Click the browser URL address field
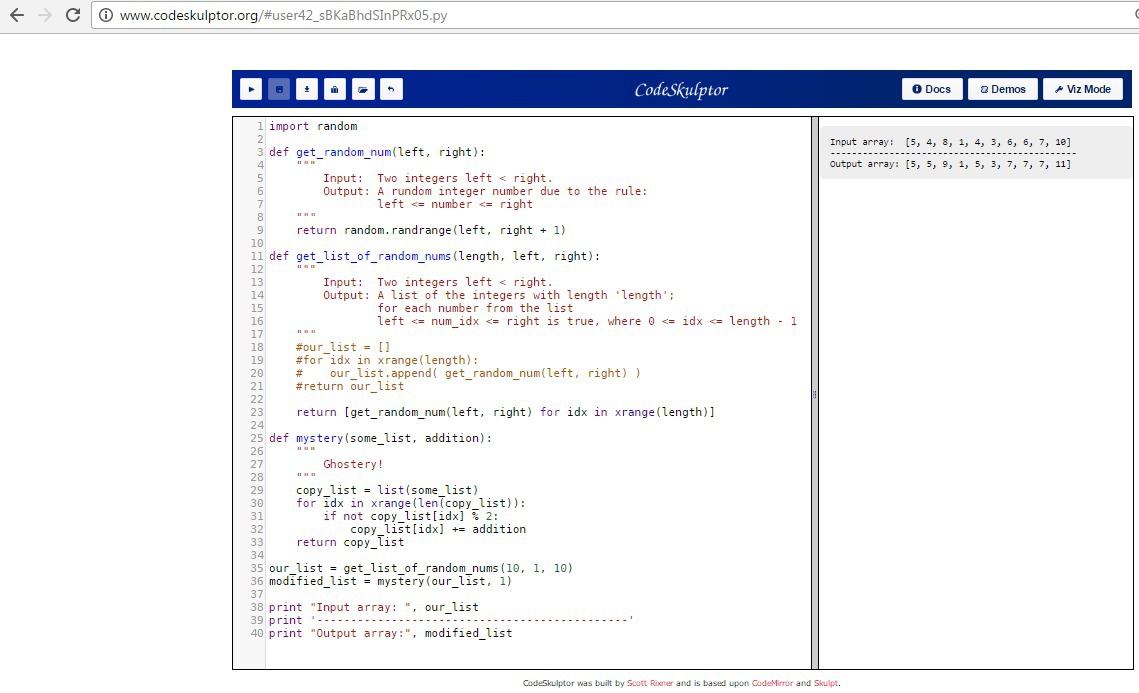 pos(617,15)
